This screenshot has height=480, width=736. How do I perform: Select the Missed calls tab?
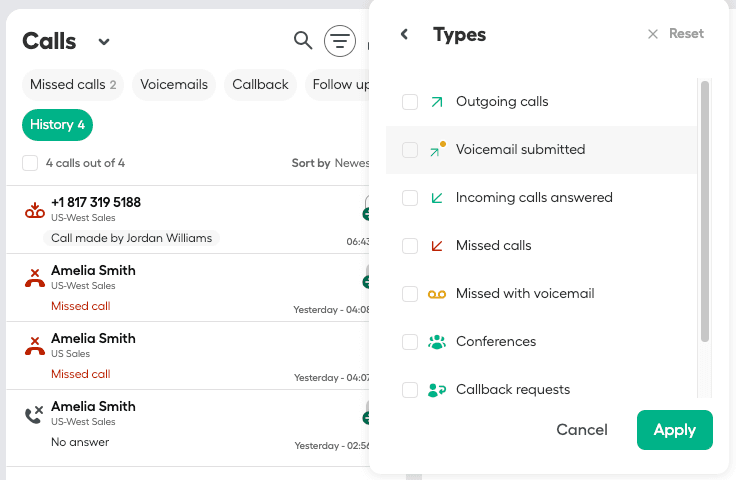73,85
